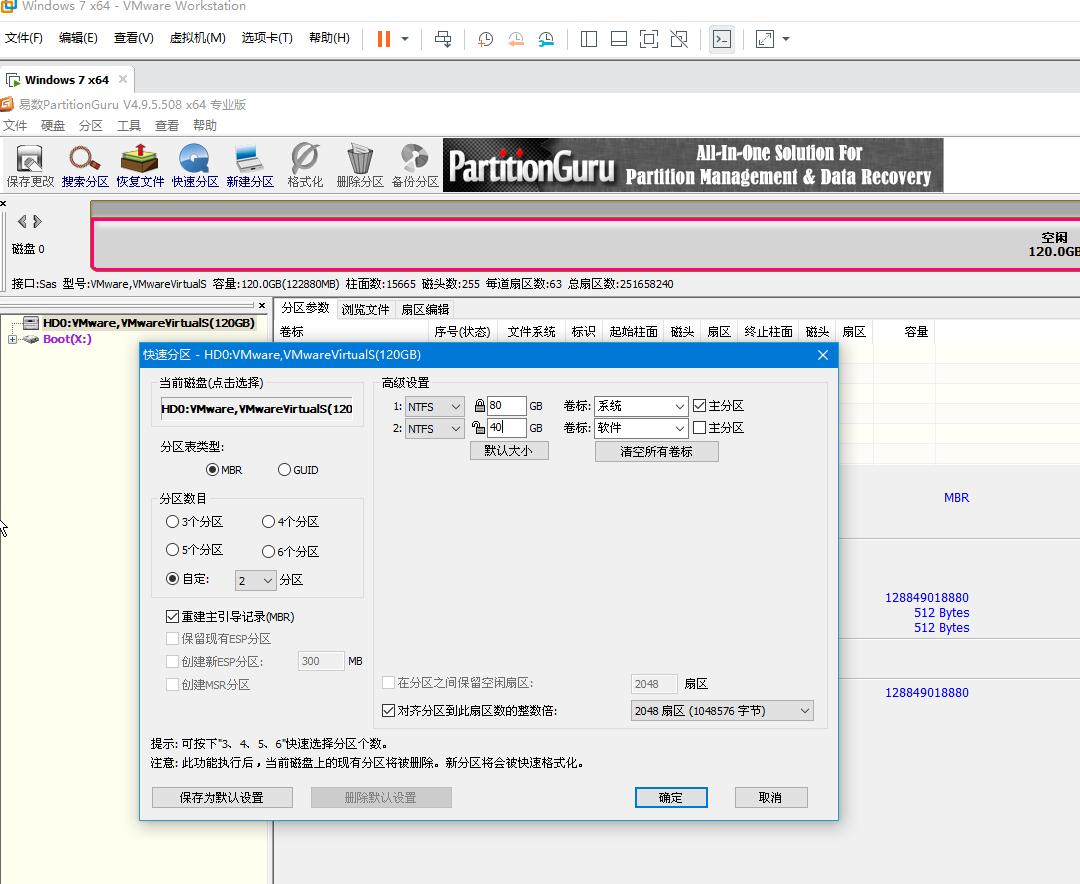
Task: Click 默认大小 button
Action: point(509,451)
